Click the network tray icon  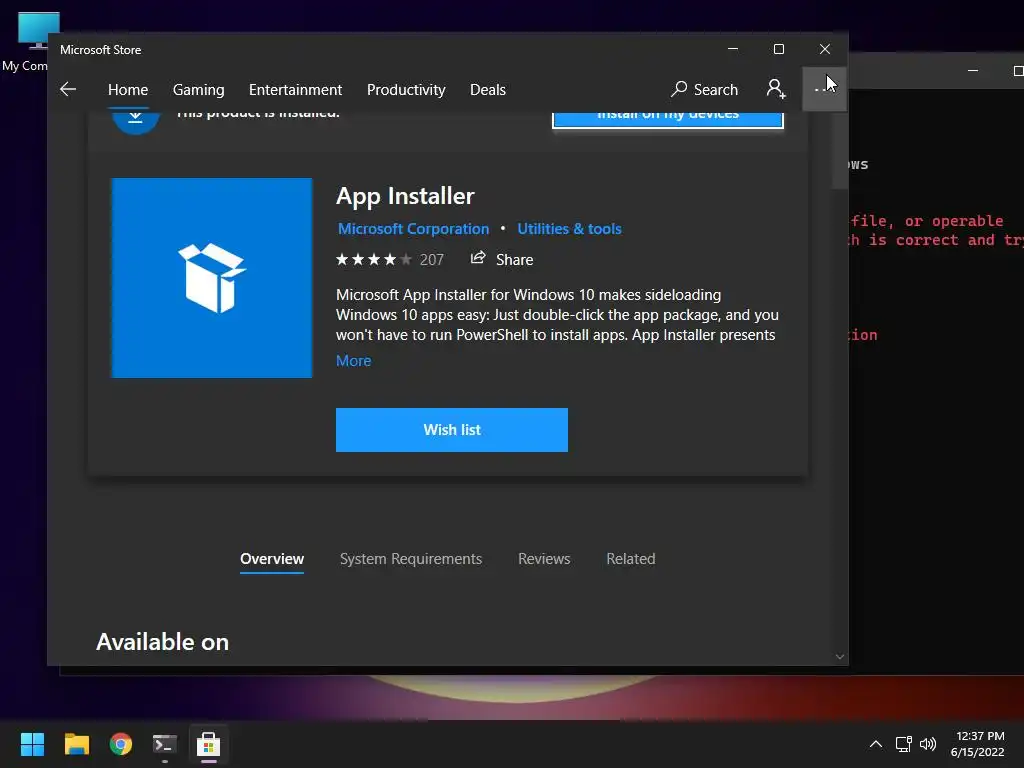(x=904, y=744)
